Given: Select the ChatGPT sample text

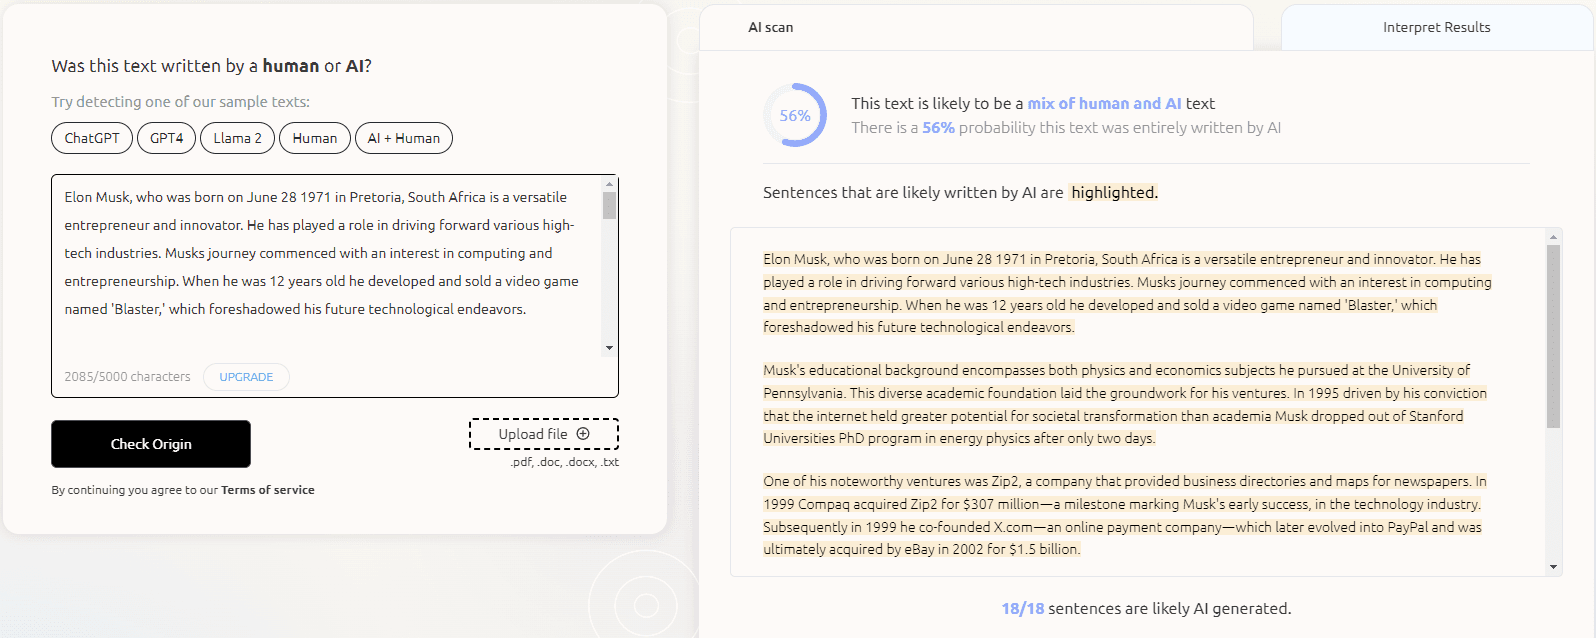Looking at the screenshot, I should (92, 138).
